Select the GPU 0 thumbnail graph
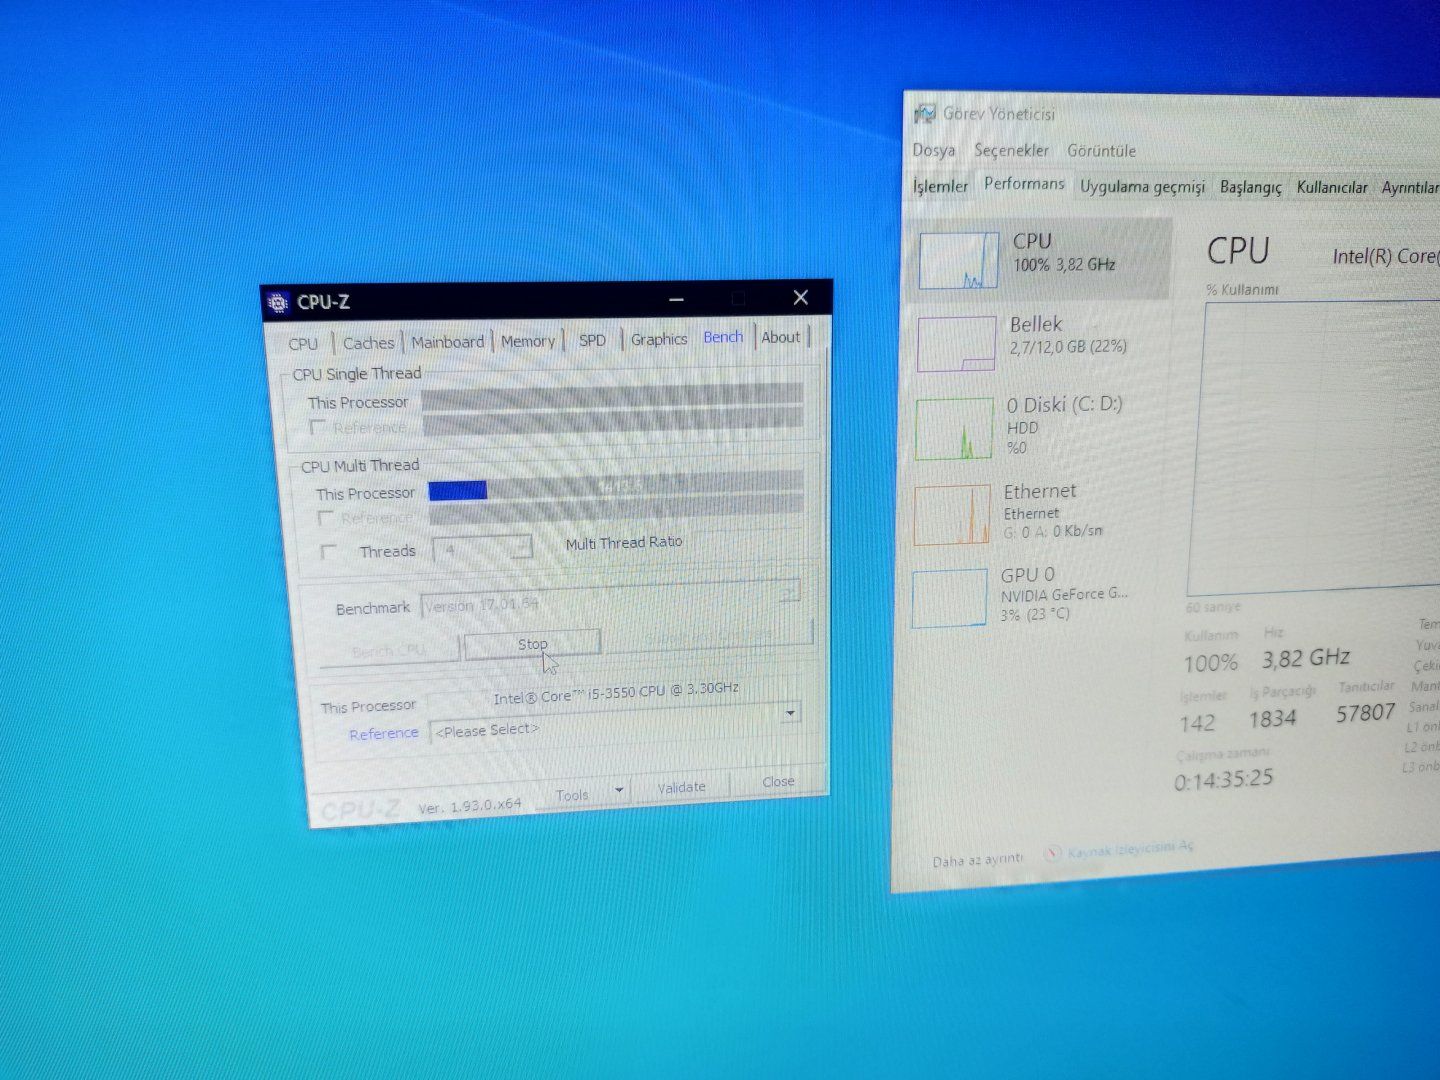The height and width of the screenshot is (1080, 1440). tap(949, 598)
